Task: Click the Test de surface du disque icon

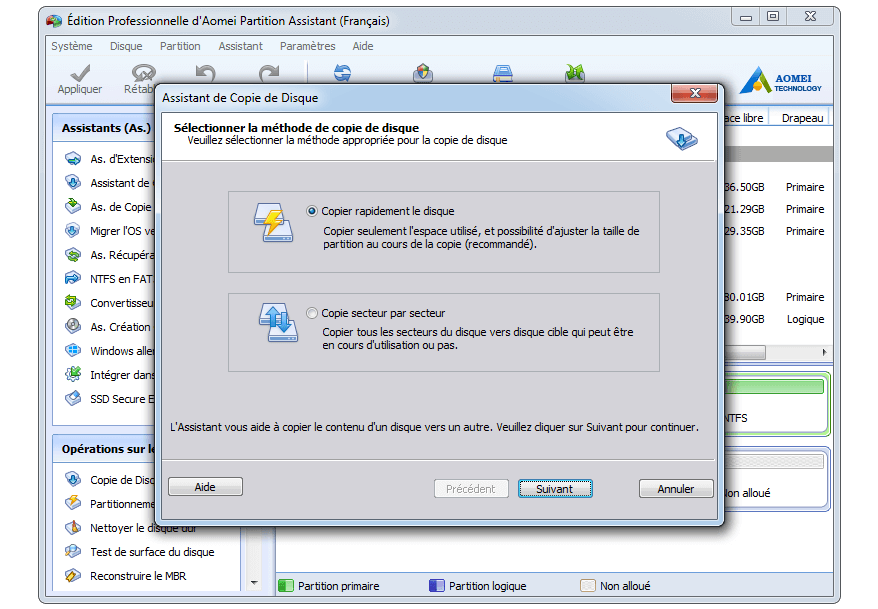Action: pyautogui.click(x=73, y=552)
